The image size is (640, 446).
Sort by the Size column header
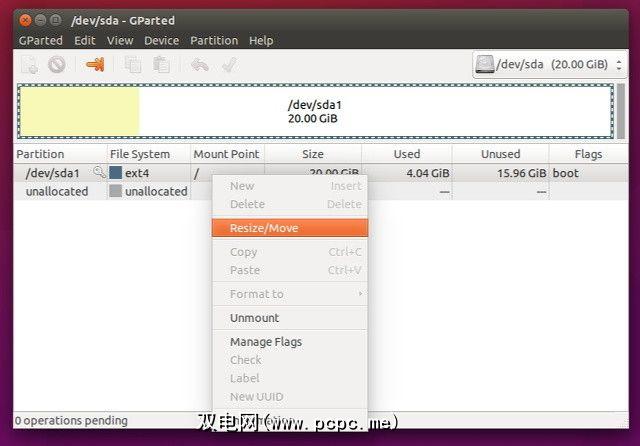[x=313, y=154]
